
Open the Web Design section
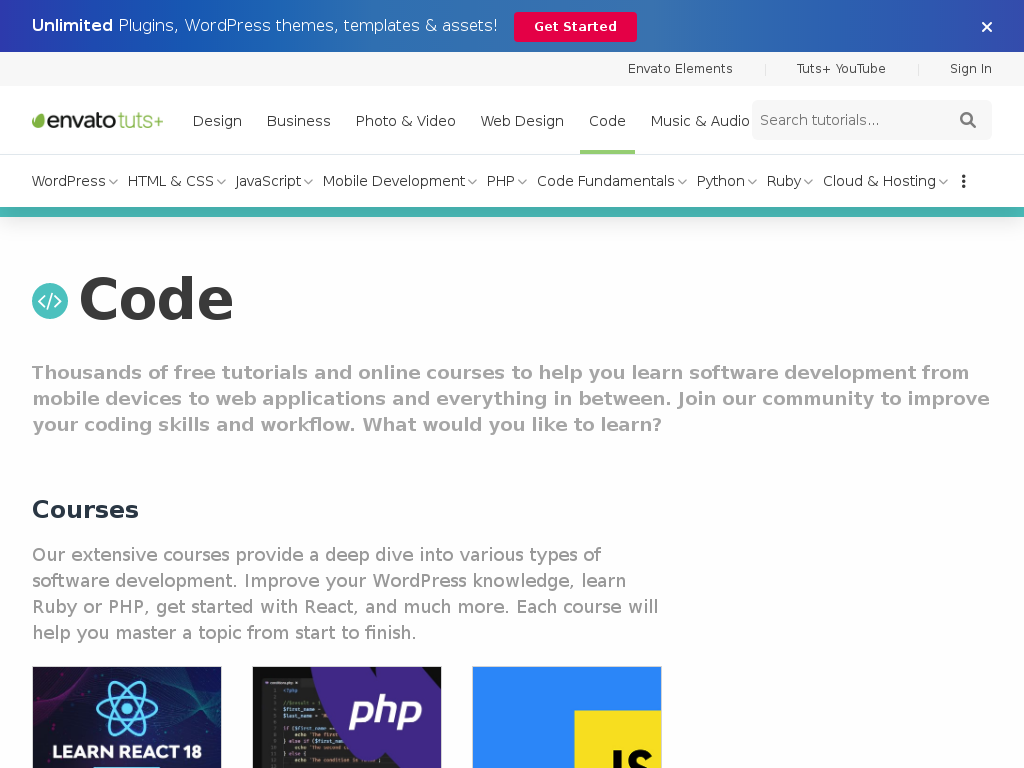point(522,121)
